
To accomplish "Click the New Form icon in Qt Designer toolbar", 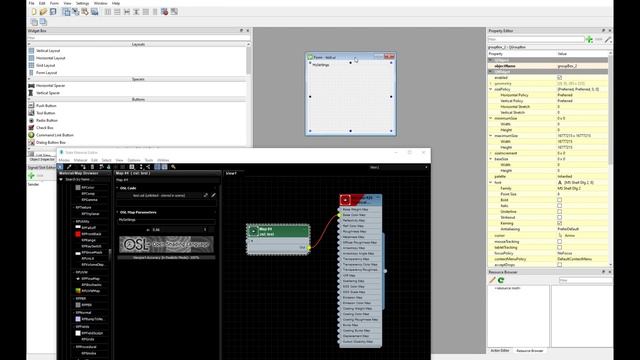I will 34,12.
